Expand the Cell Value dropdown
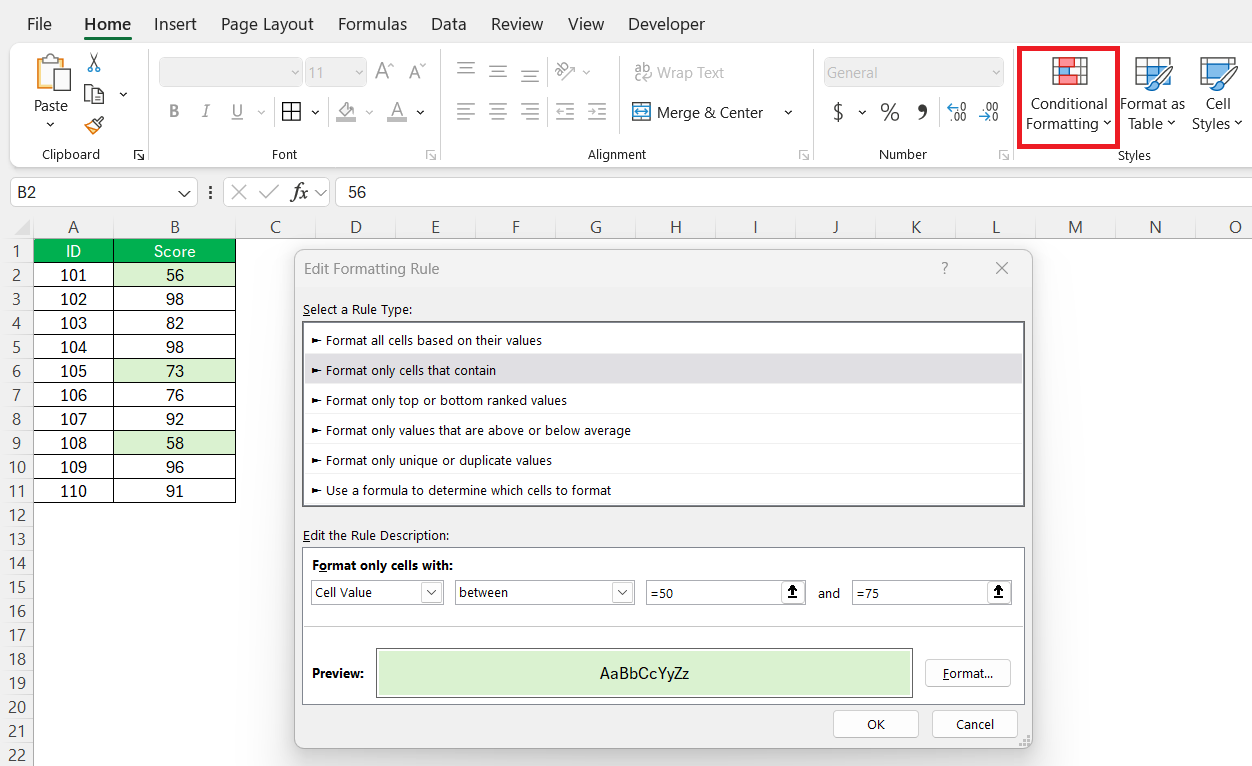The width and height of the screenshot is (1252, 766). (431, 592)
